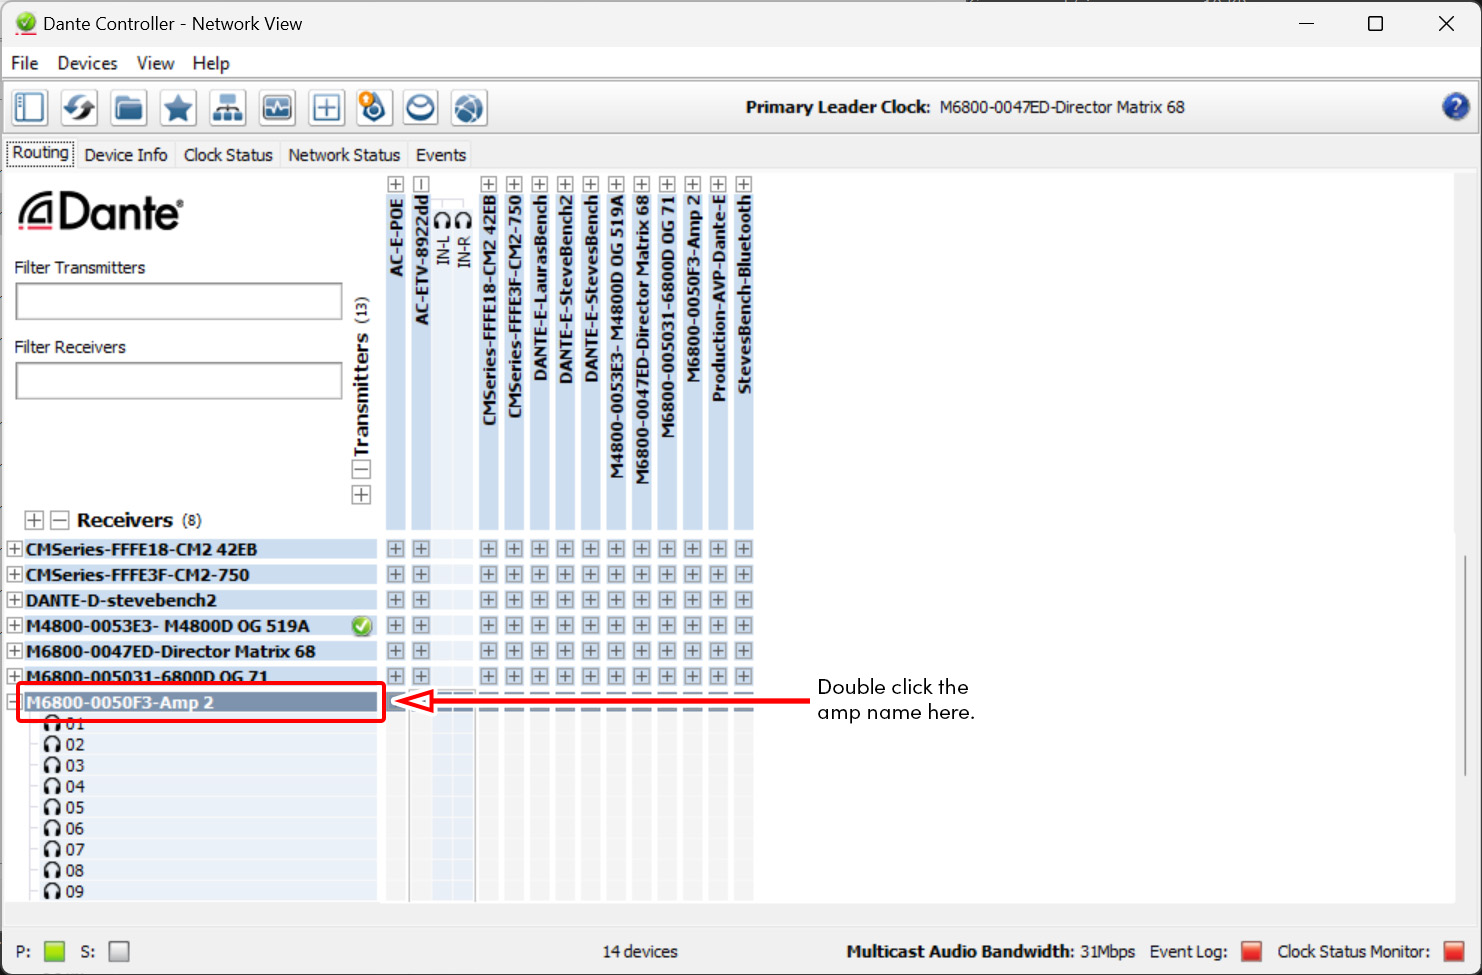Select receive channel 05 headphone icon
1482x975 pixels.
tap(53, 807)
